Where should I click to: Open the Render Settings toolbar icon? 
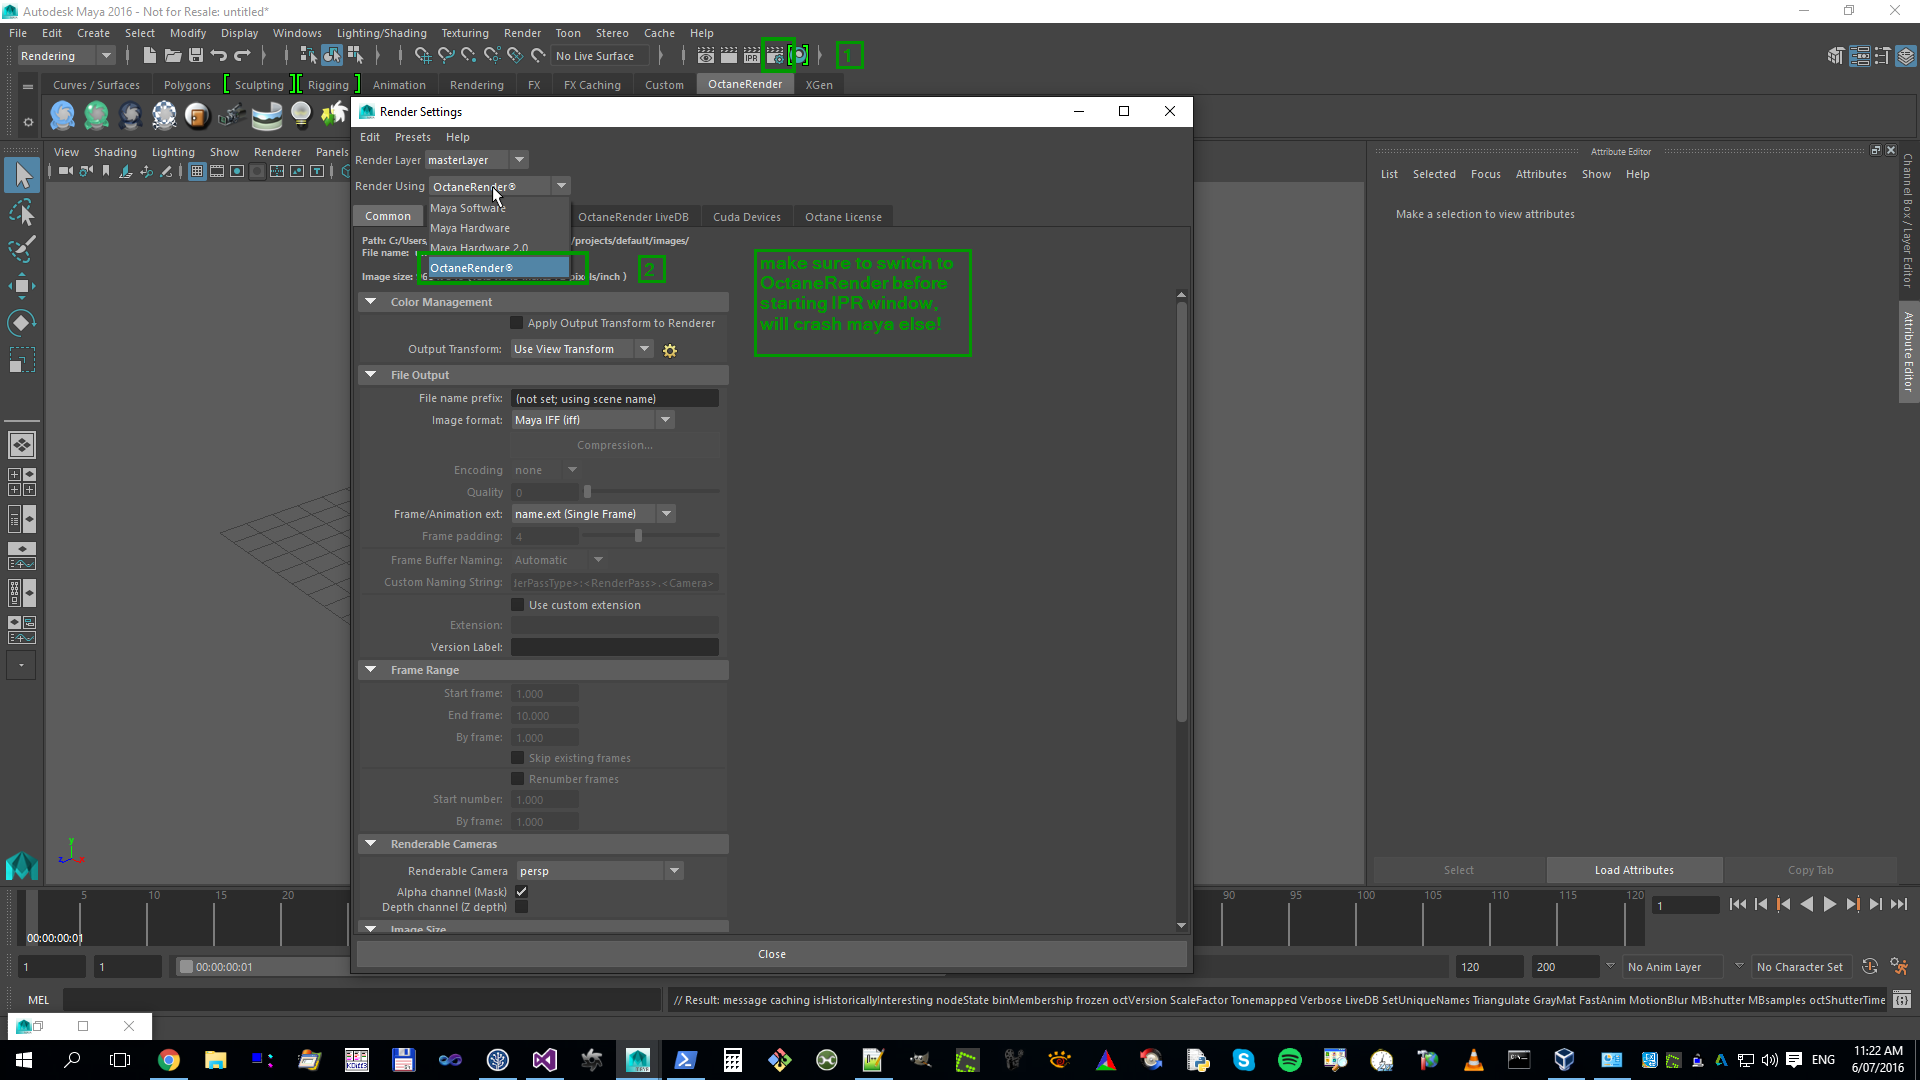tap(776, 56)
